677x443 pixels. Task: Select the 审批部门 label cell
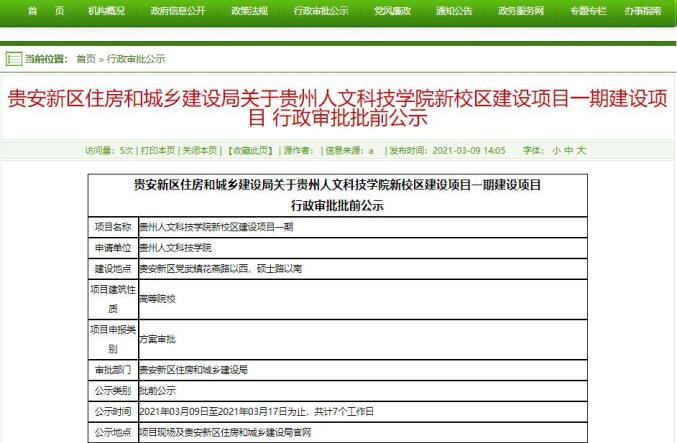(x=113, y=370)
